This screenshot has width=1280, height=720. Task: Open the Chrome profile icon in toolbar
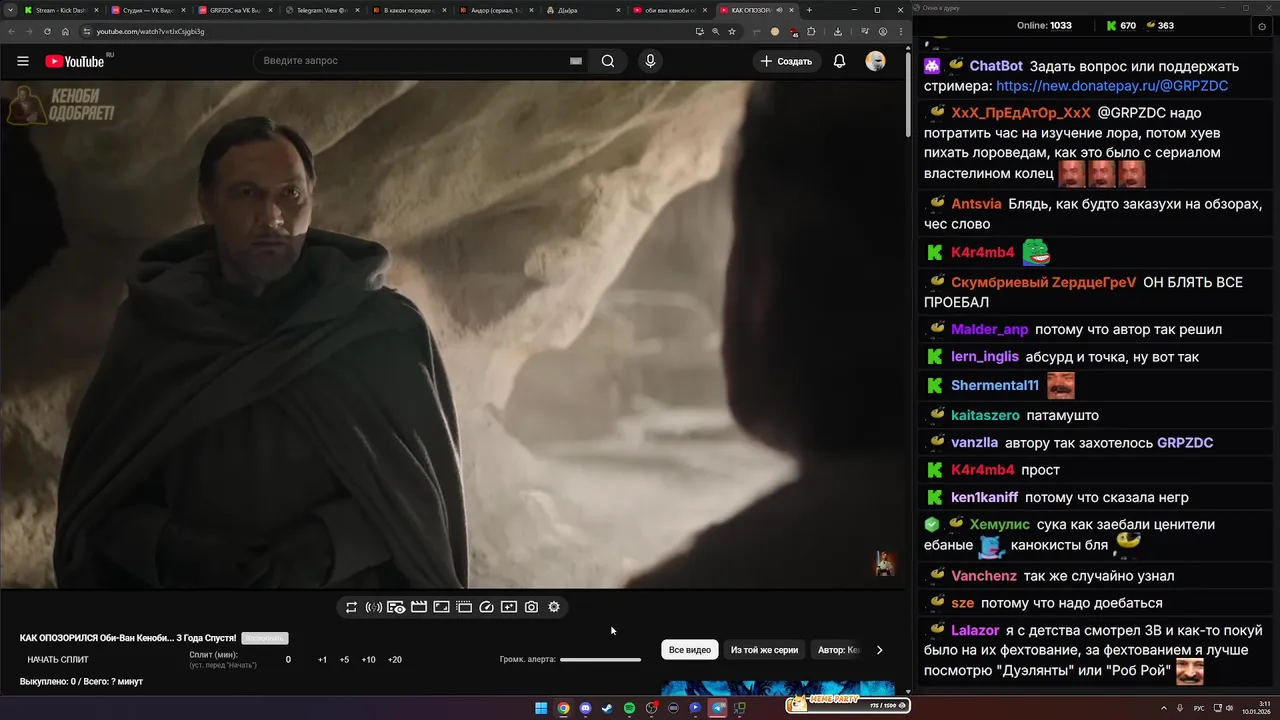pos(882,31)
